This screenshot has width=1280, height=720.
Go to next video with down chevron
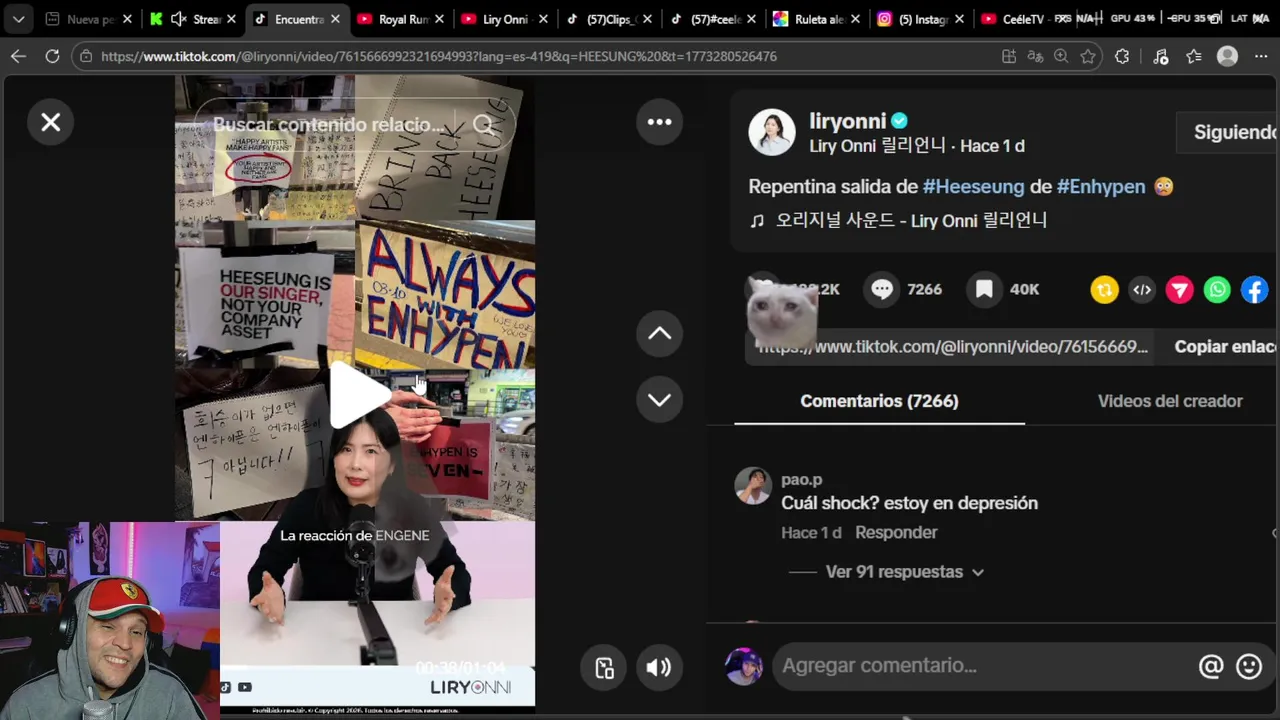point(659,400)
